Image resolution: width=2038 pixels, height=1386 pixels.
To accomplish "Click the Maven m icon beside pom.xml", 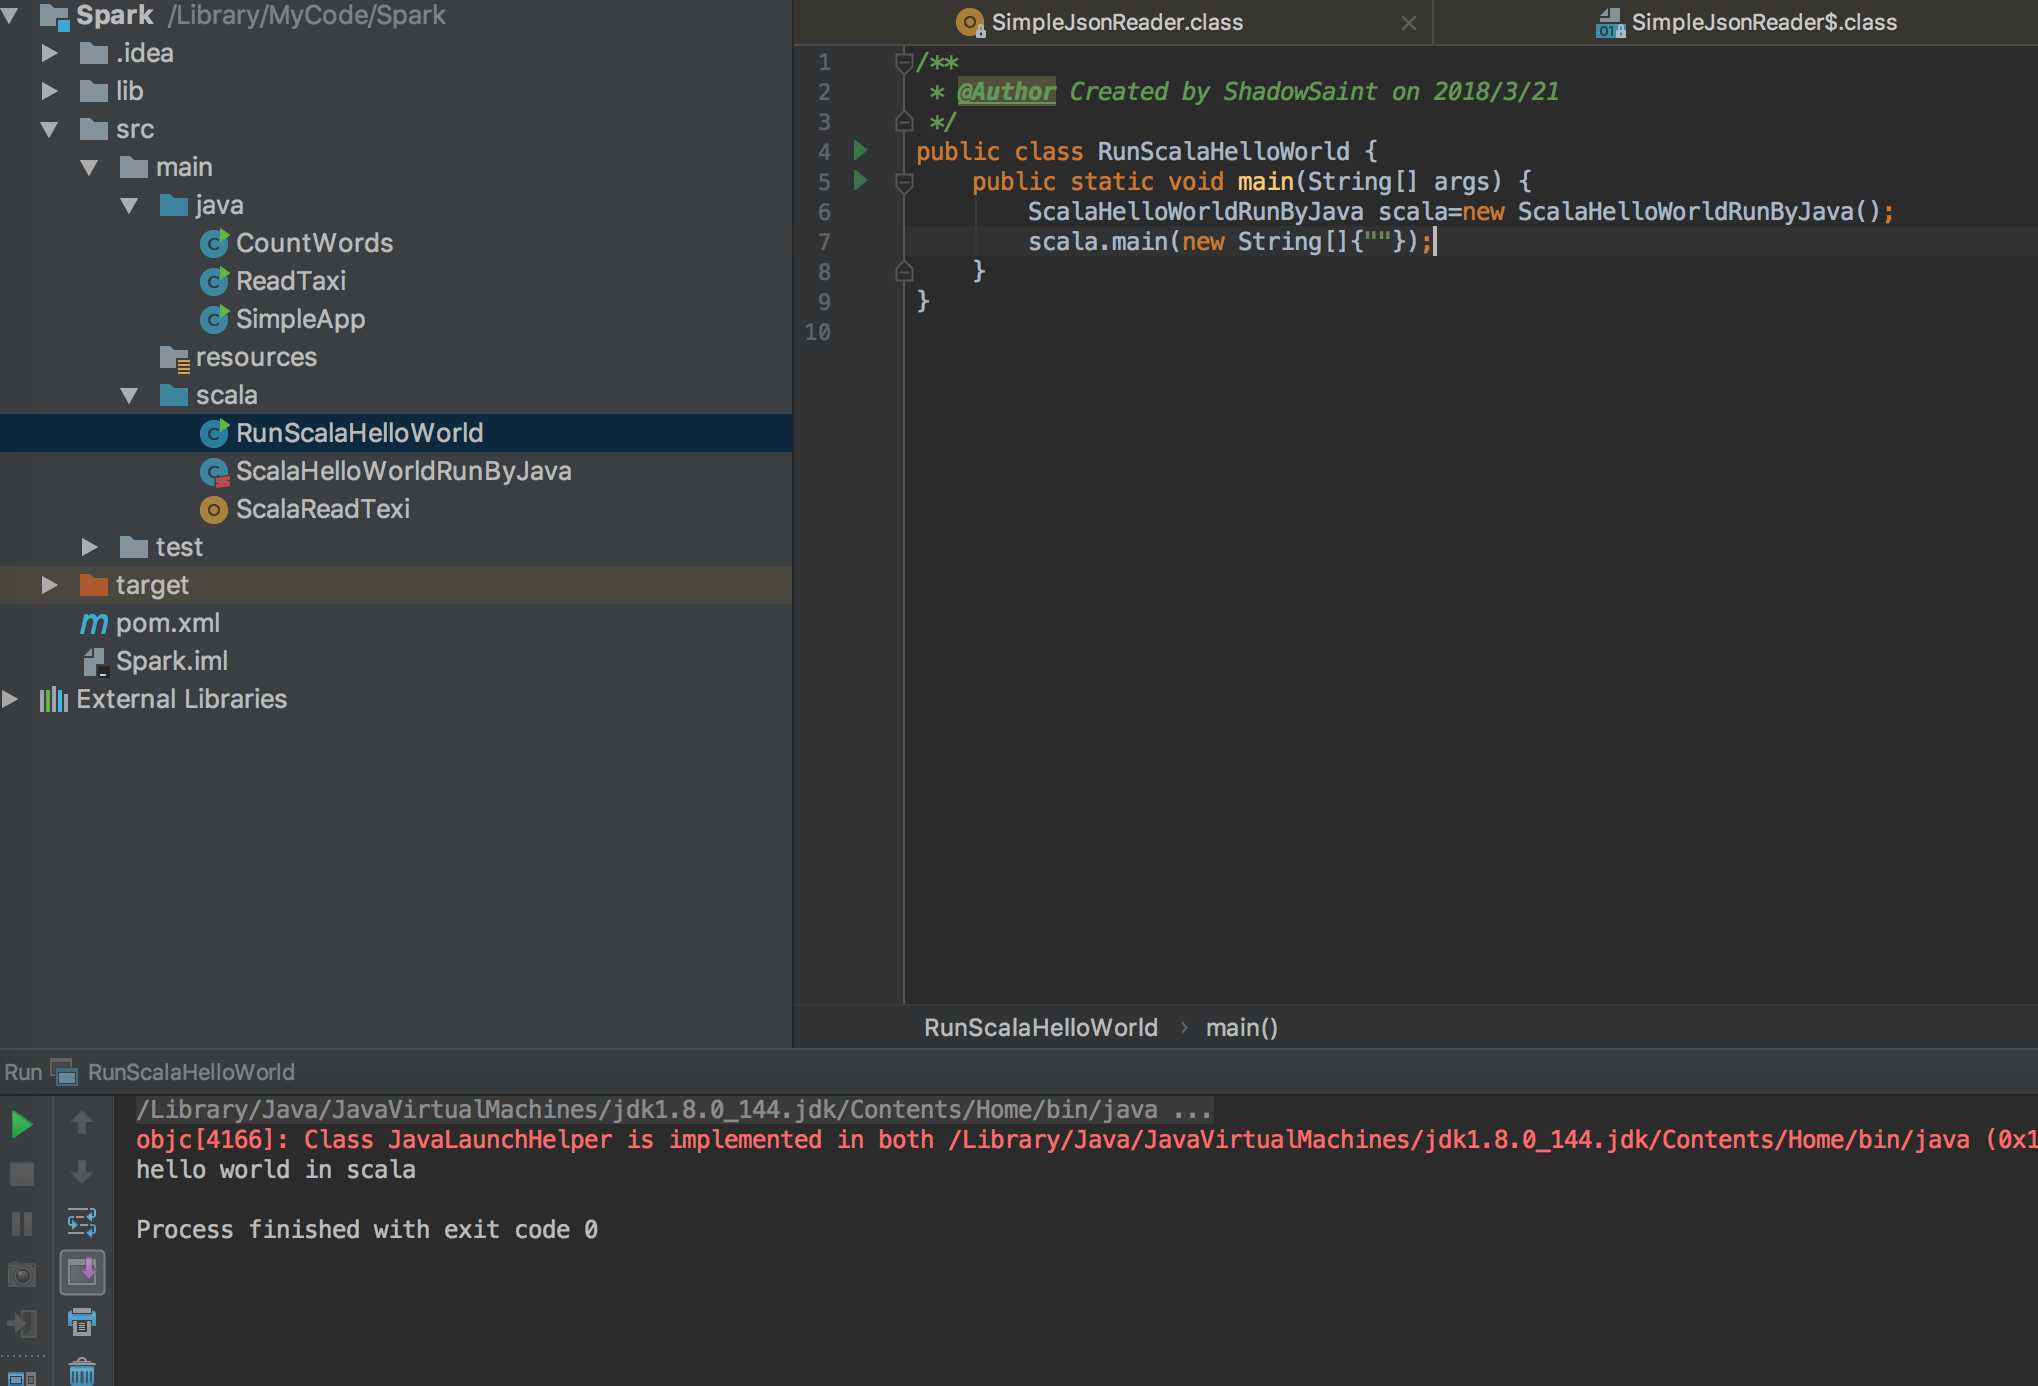I will tap(93, 623).
